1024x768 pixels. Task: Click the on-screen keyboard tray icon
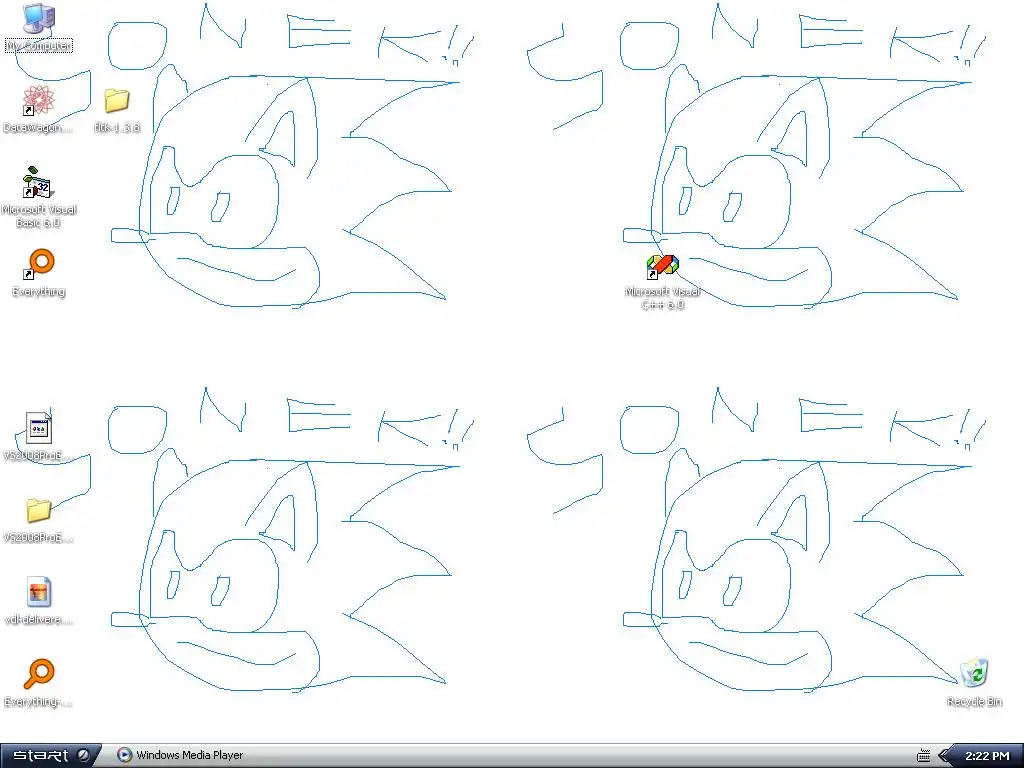click(x=923, y=756)
